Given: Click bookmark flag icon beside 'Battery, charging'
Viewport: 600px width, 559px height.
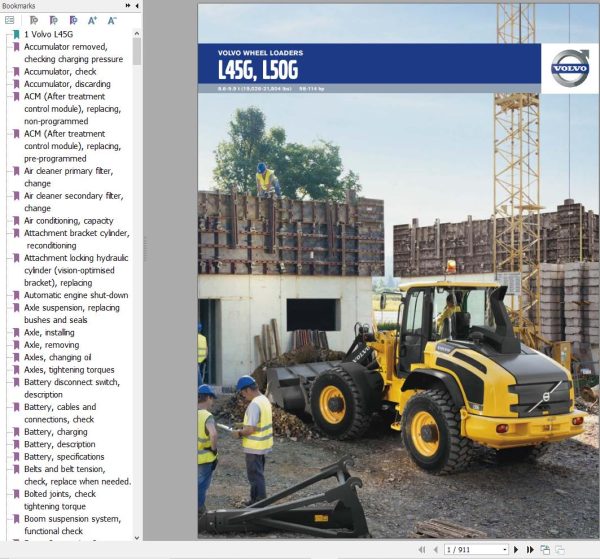Looking at the screenshot, I should (16, 432).
